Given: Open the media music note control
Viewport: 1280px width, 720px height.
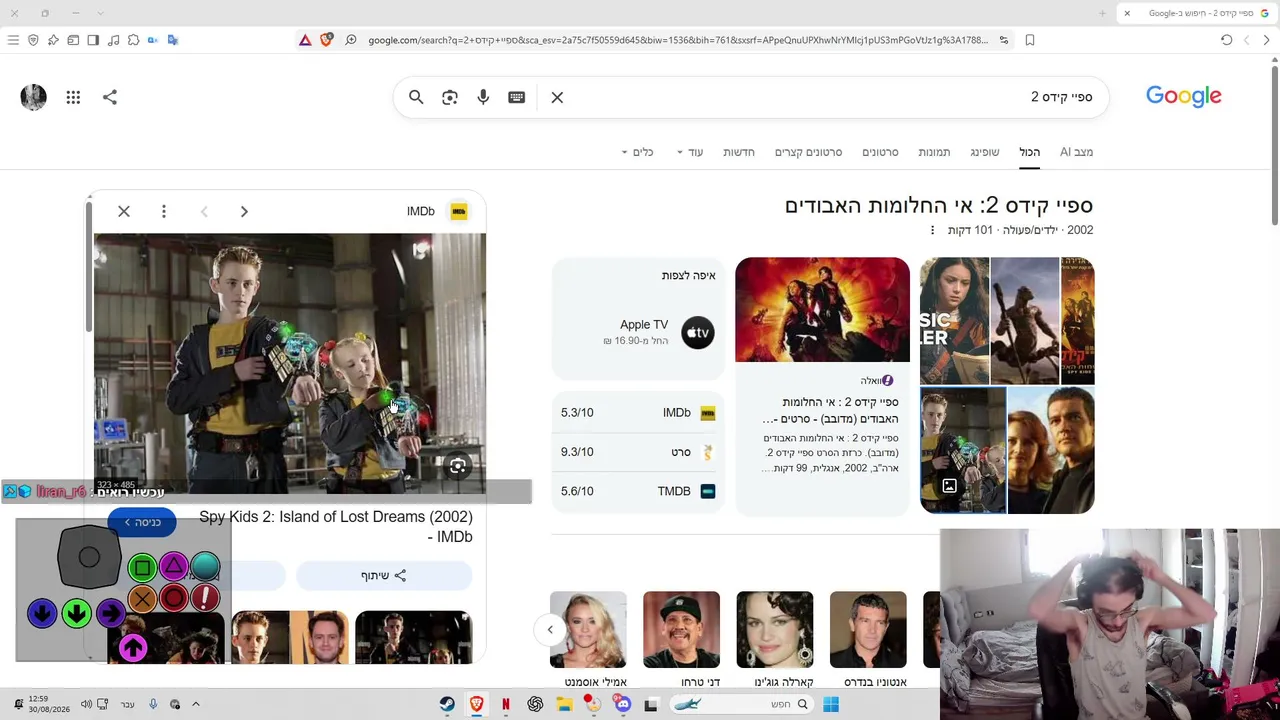Looking at the screenshot, I should coord(113,40).
